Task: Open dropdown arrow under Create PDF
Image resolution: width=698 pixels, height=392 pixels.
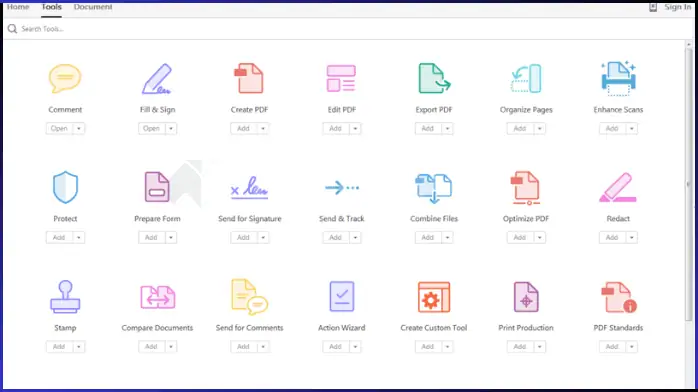Action: 263,129
